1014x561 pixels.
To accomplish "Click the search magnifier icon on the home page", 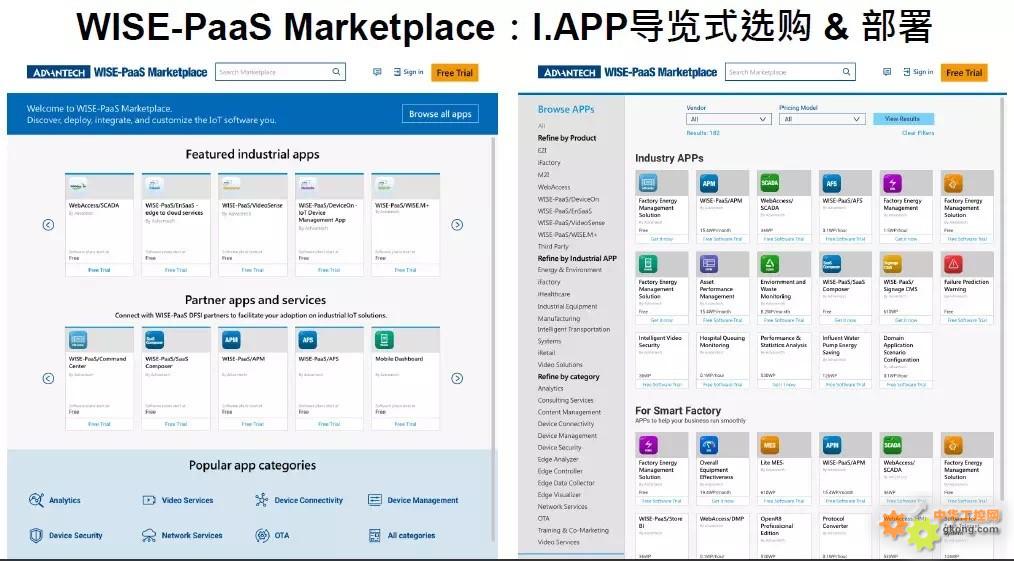I will pos(336,72).
